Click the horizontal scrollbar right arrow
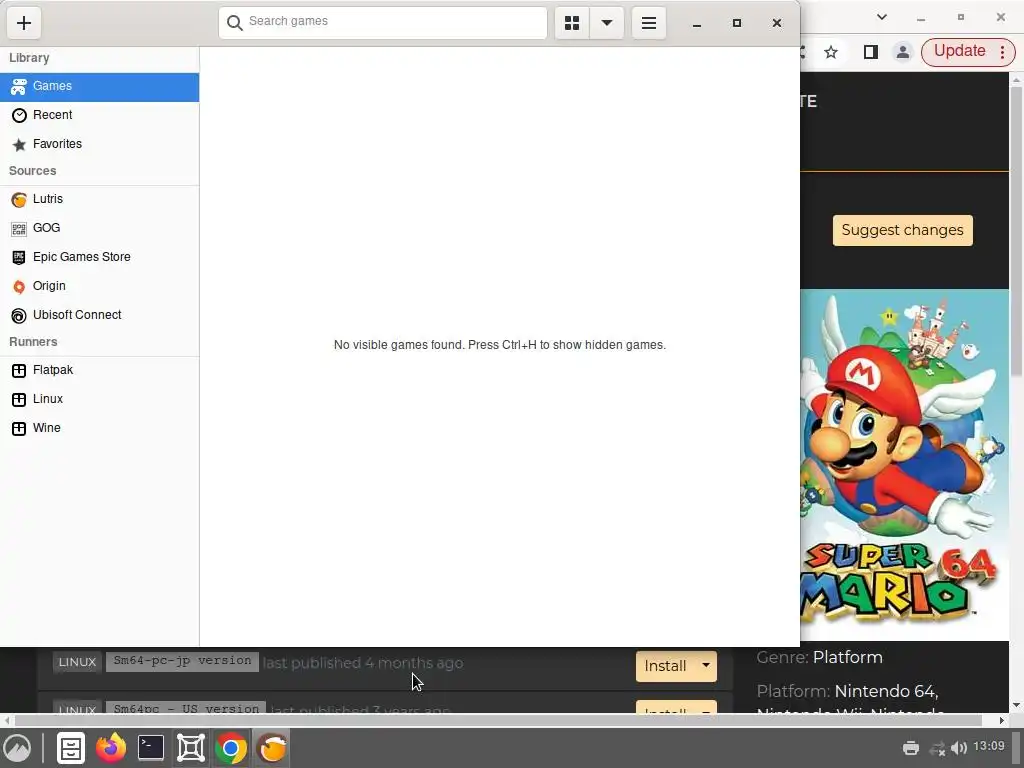This screenshot has width=1024, height=768. [x=1002, y=720]
